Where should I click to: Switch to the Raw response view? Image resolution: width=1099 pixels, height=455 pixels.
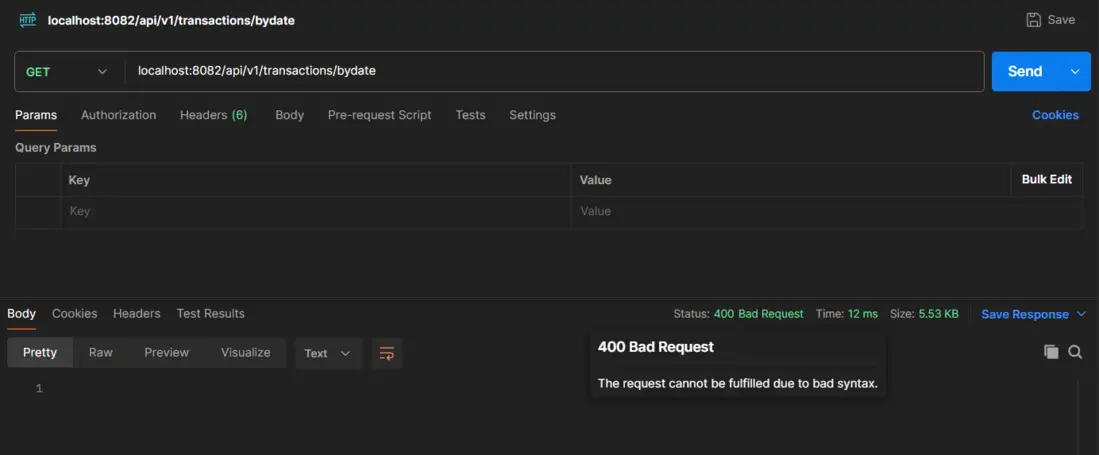click(100, 353)
